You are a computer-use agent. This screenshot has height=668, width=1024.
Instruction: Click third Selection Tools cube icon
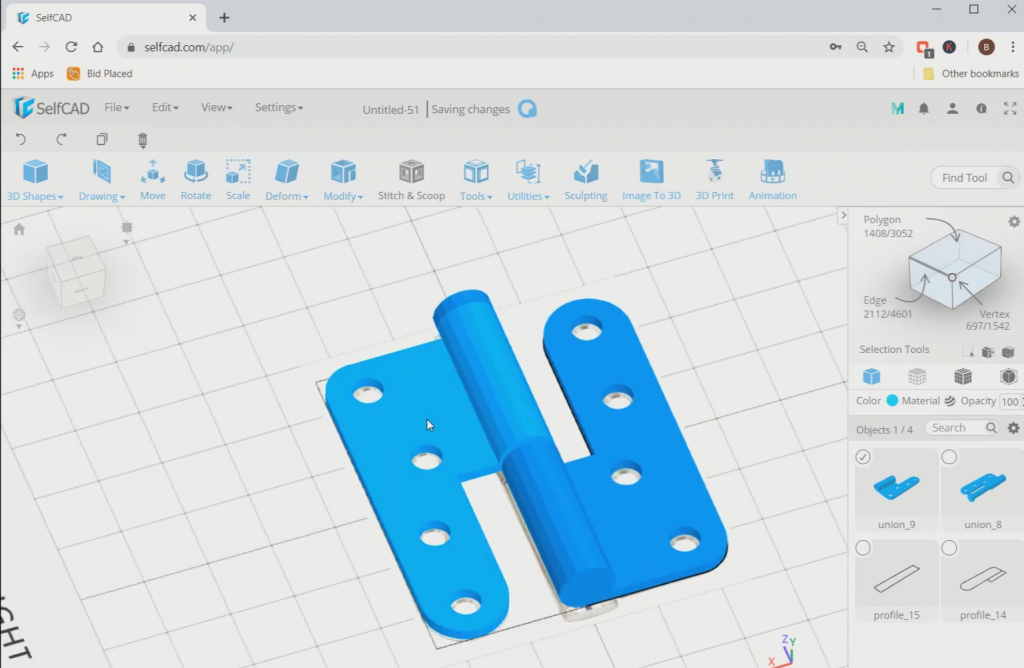[1008, 353]
